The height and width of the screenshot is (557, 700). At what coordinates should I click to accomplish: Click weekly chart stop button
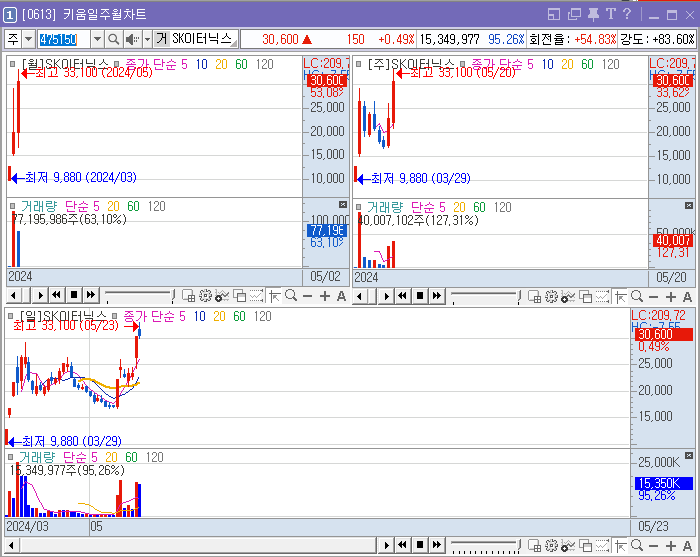click(420, 296)
